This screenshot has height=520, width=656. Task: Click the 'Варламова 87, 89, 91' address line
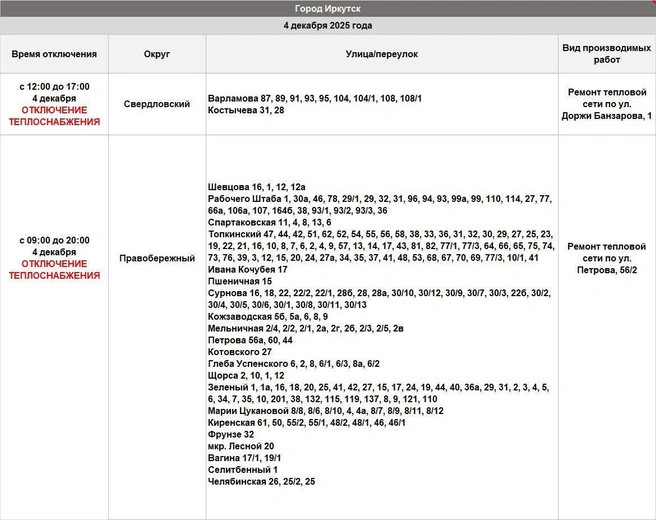(x=315, y=98)
